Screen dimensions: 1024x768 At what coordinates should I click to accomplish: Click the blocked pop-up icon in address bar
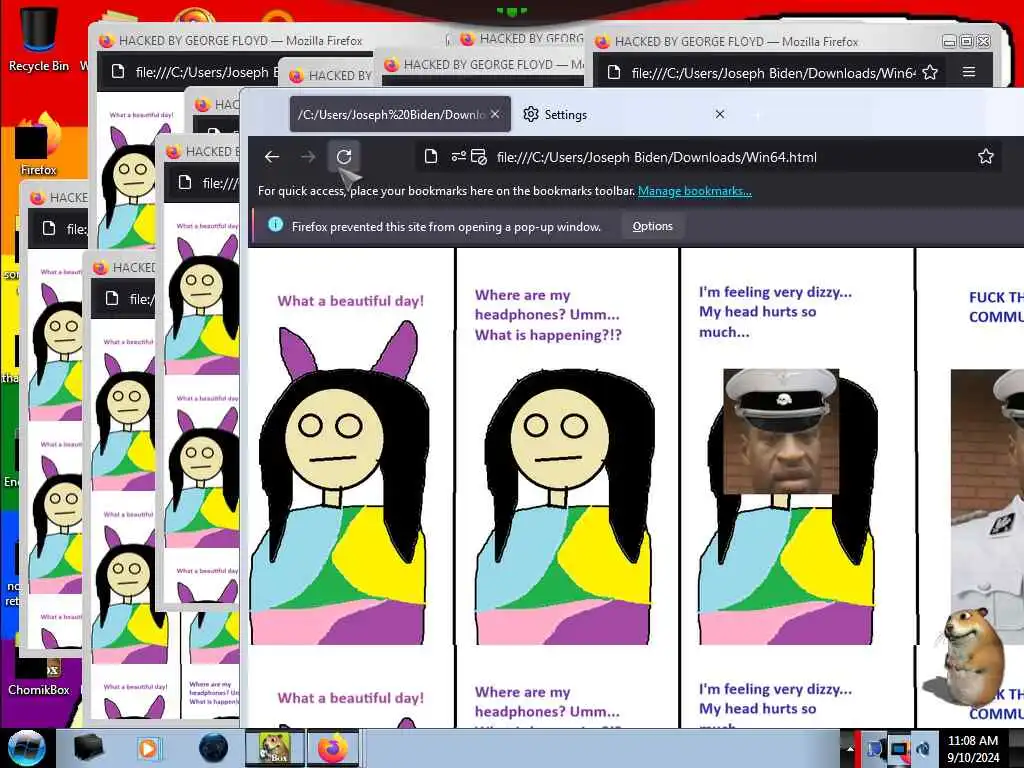coord(479,157)
